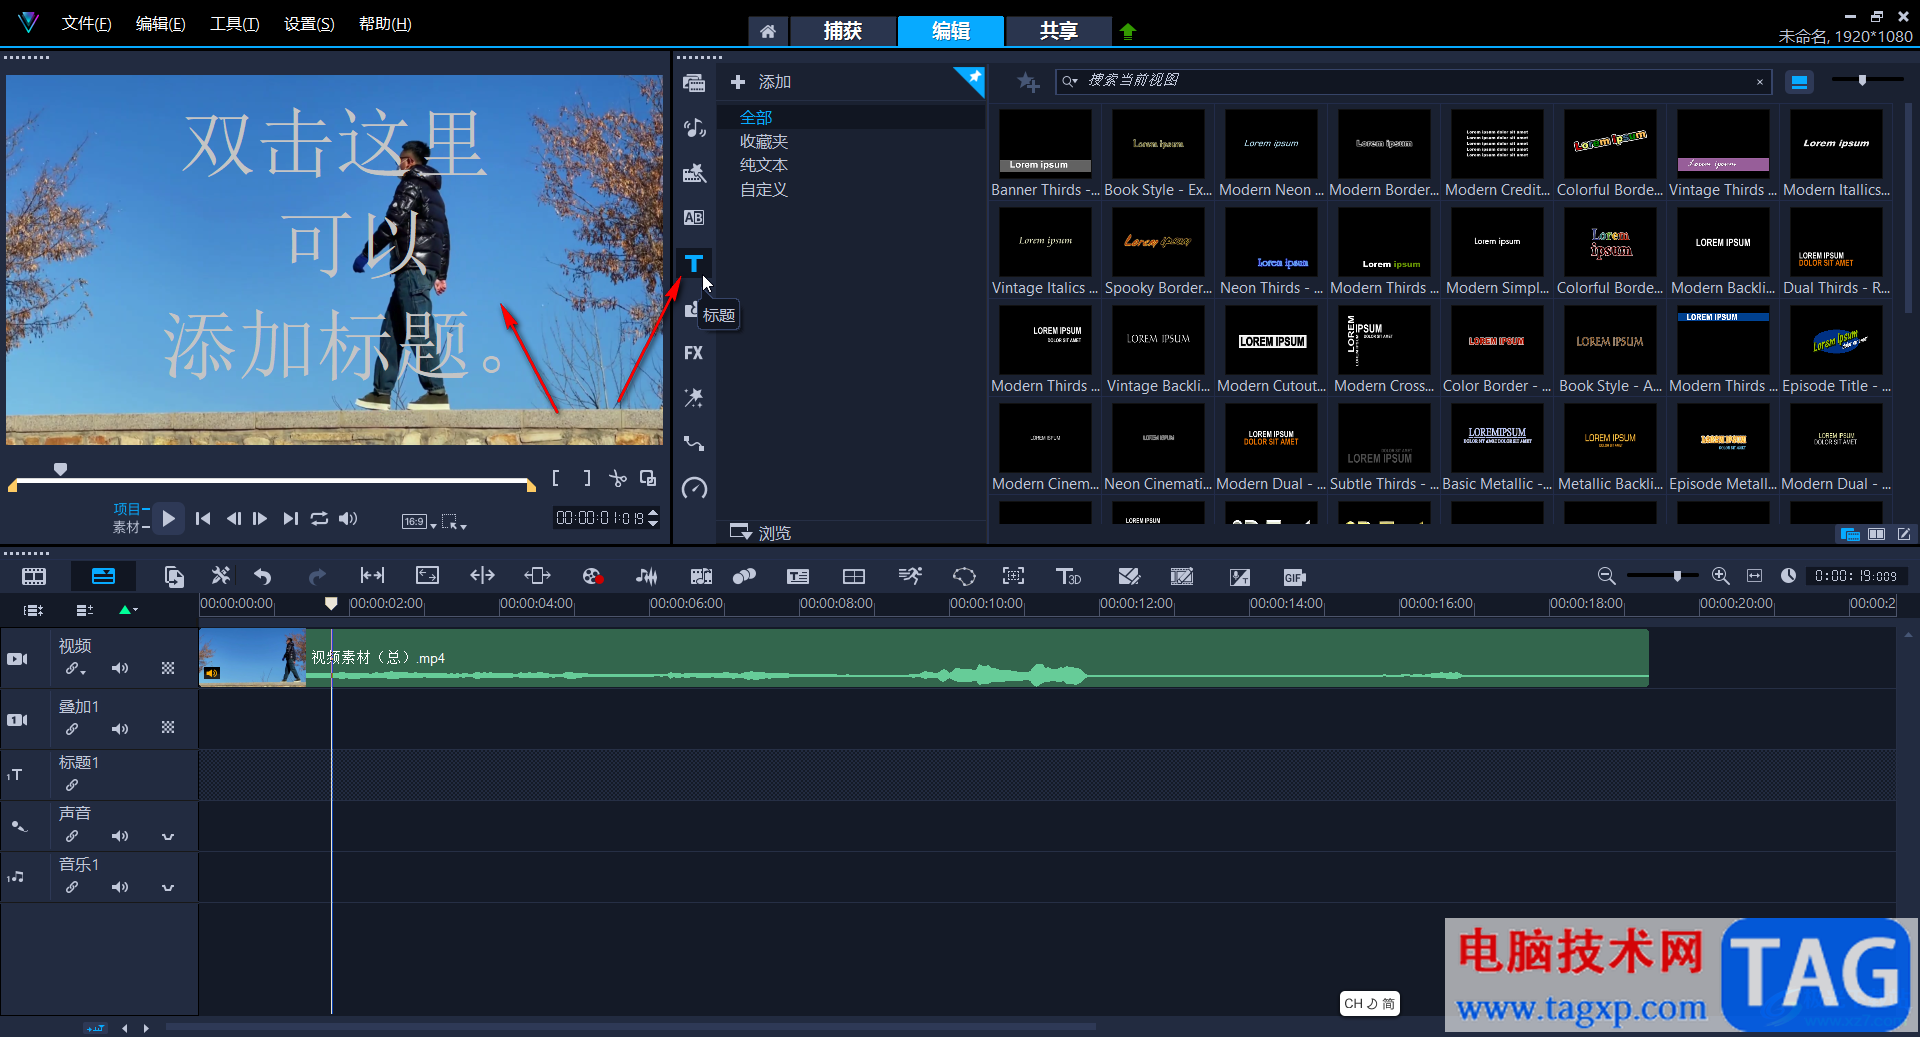Viewport: 1920px width, 1037px height.
Task: Switch to 项目 (project) playback mode
Action: (x=129, y=509)
